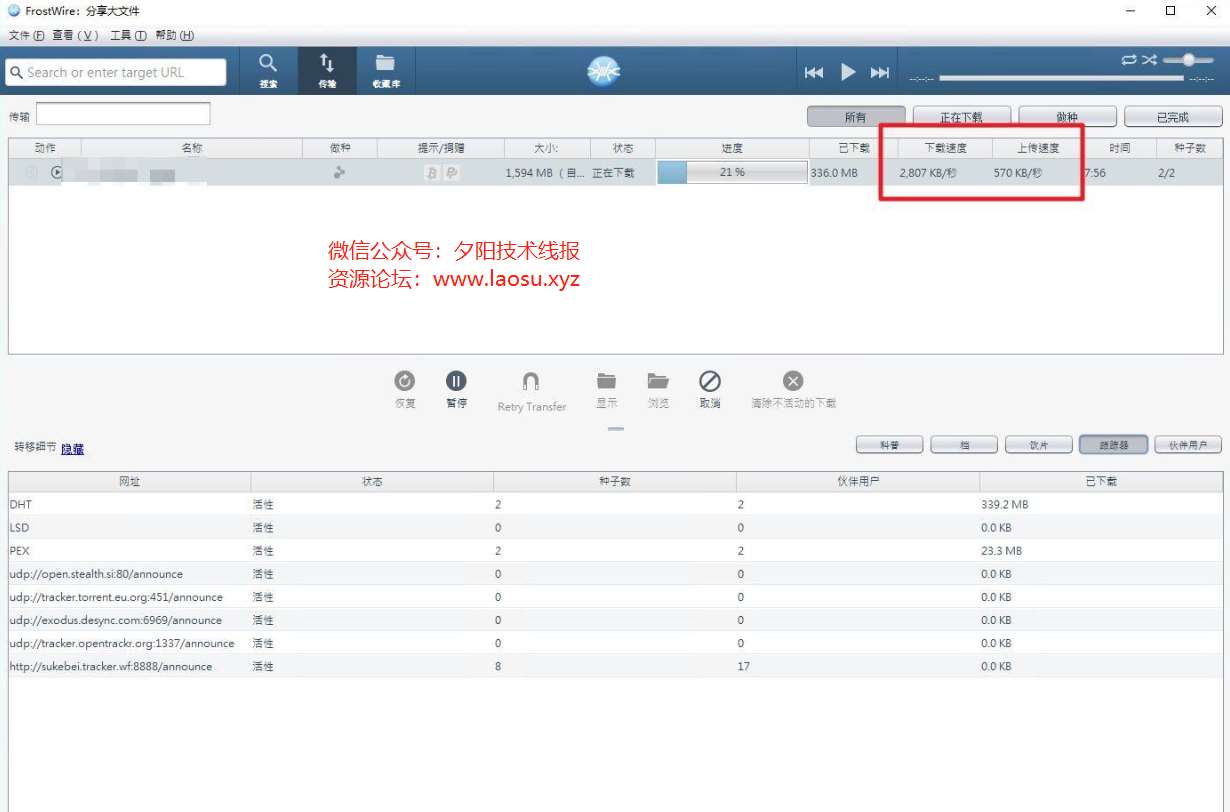Sort transfers by 状态 column header in top table
Screen dimensions: 1230x812
coord(623,148)
